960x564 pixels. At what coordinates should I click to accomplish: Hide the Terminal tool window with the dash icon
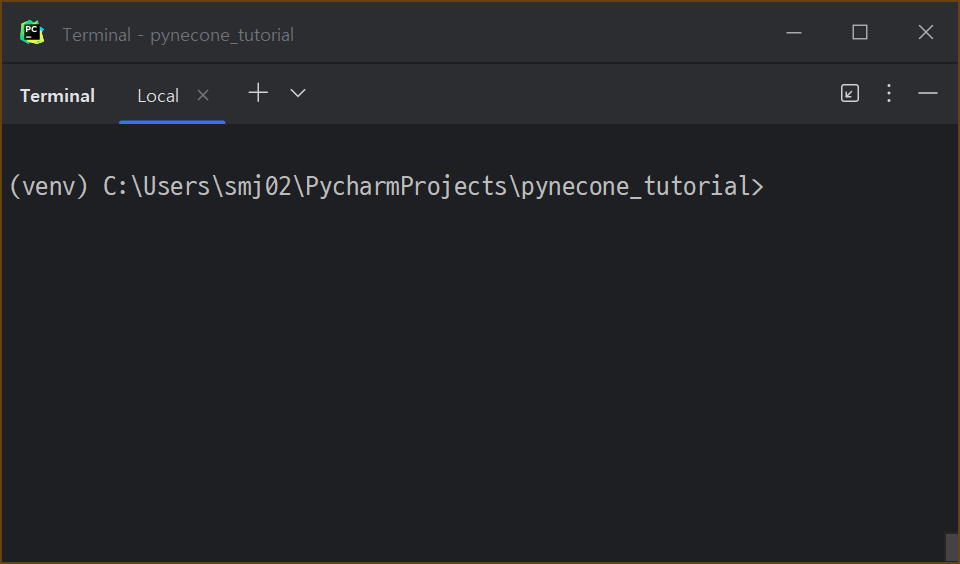click(928, 93)
